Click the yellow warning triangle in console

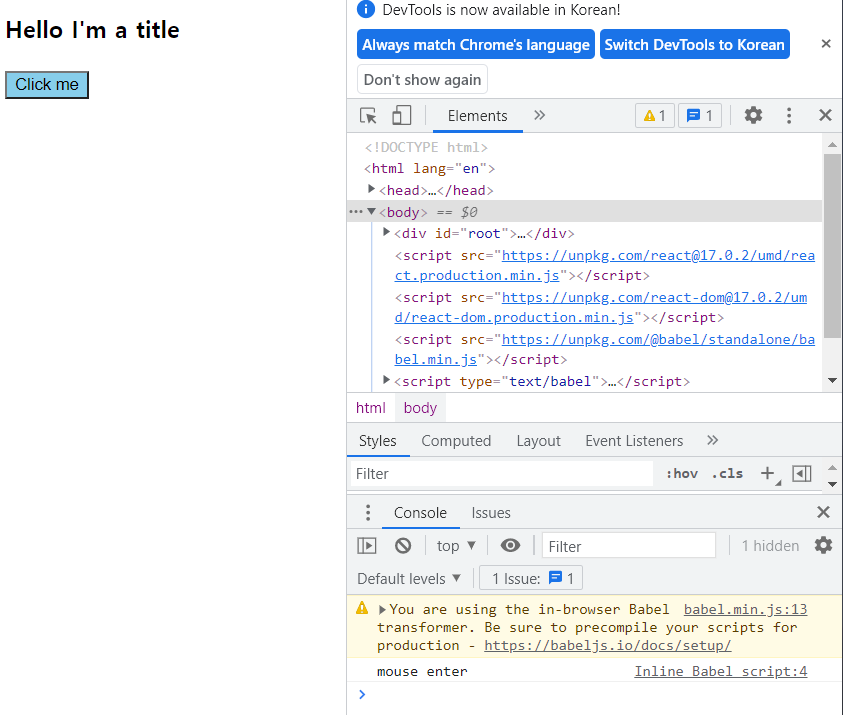[x=362, y=608]
